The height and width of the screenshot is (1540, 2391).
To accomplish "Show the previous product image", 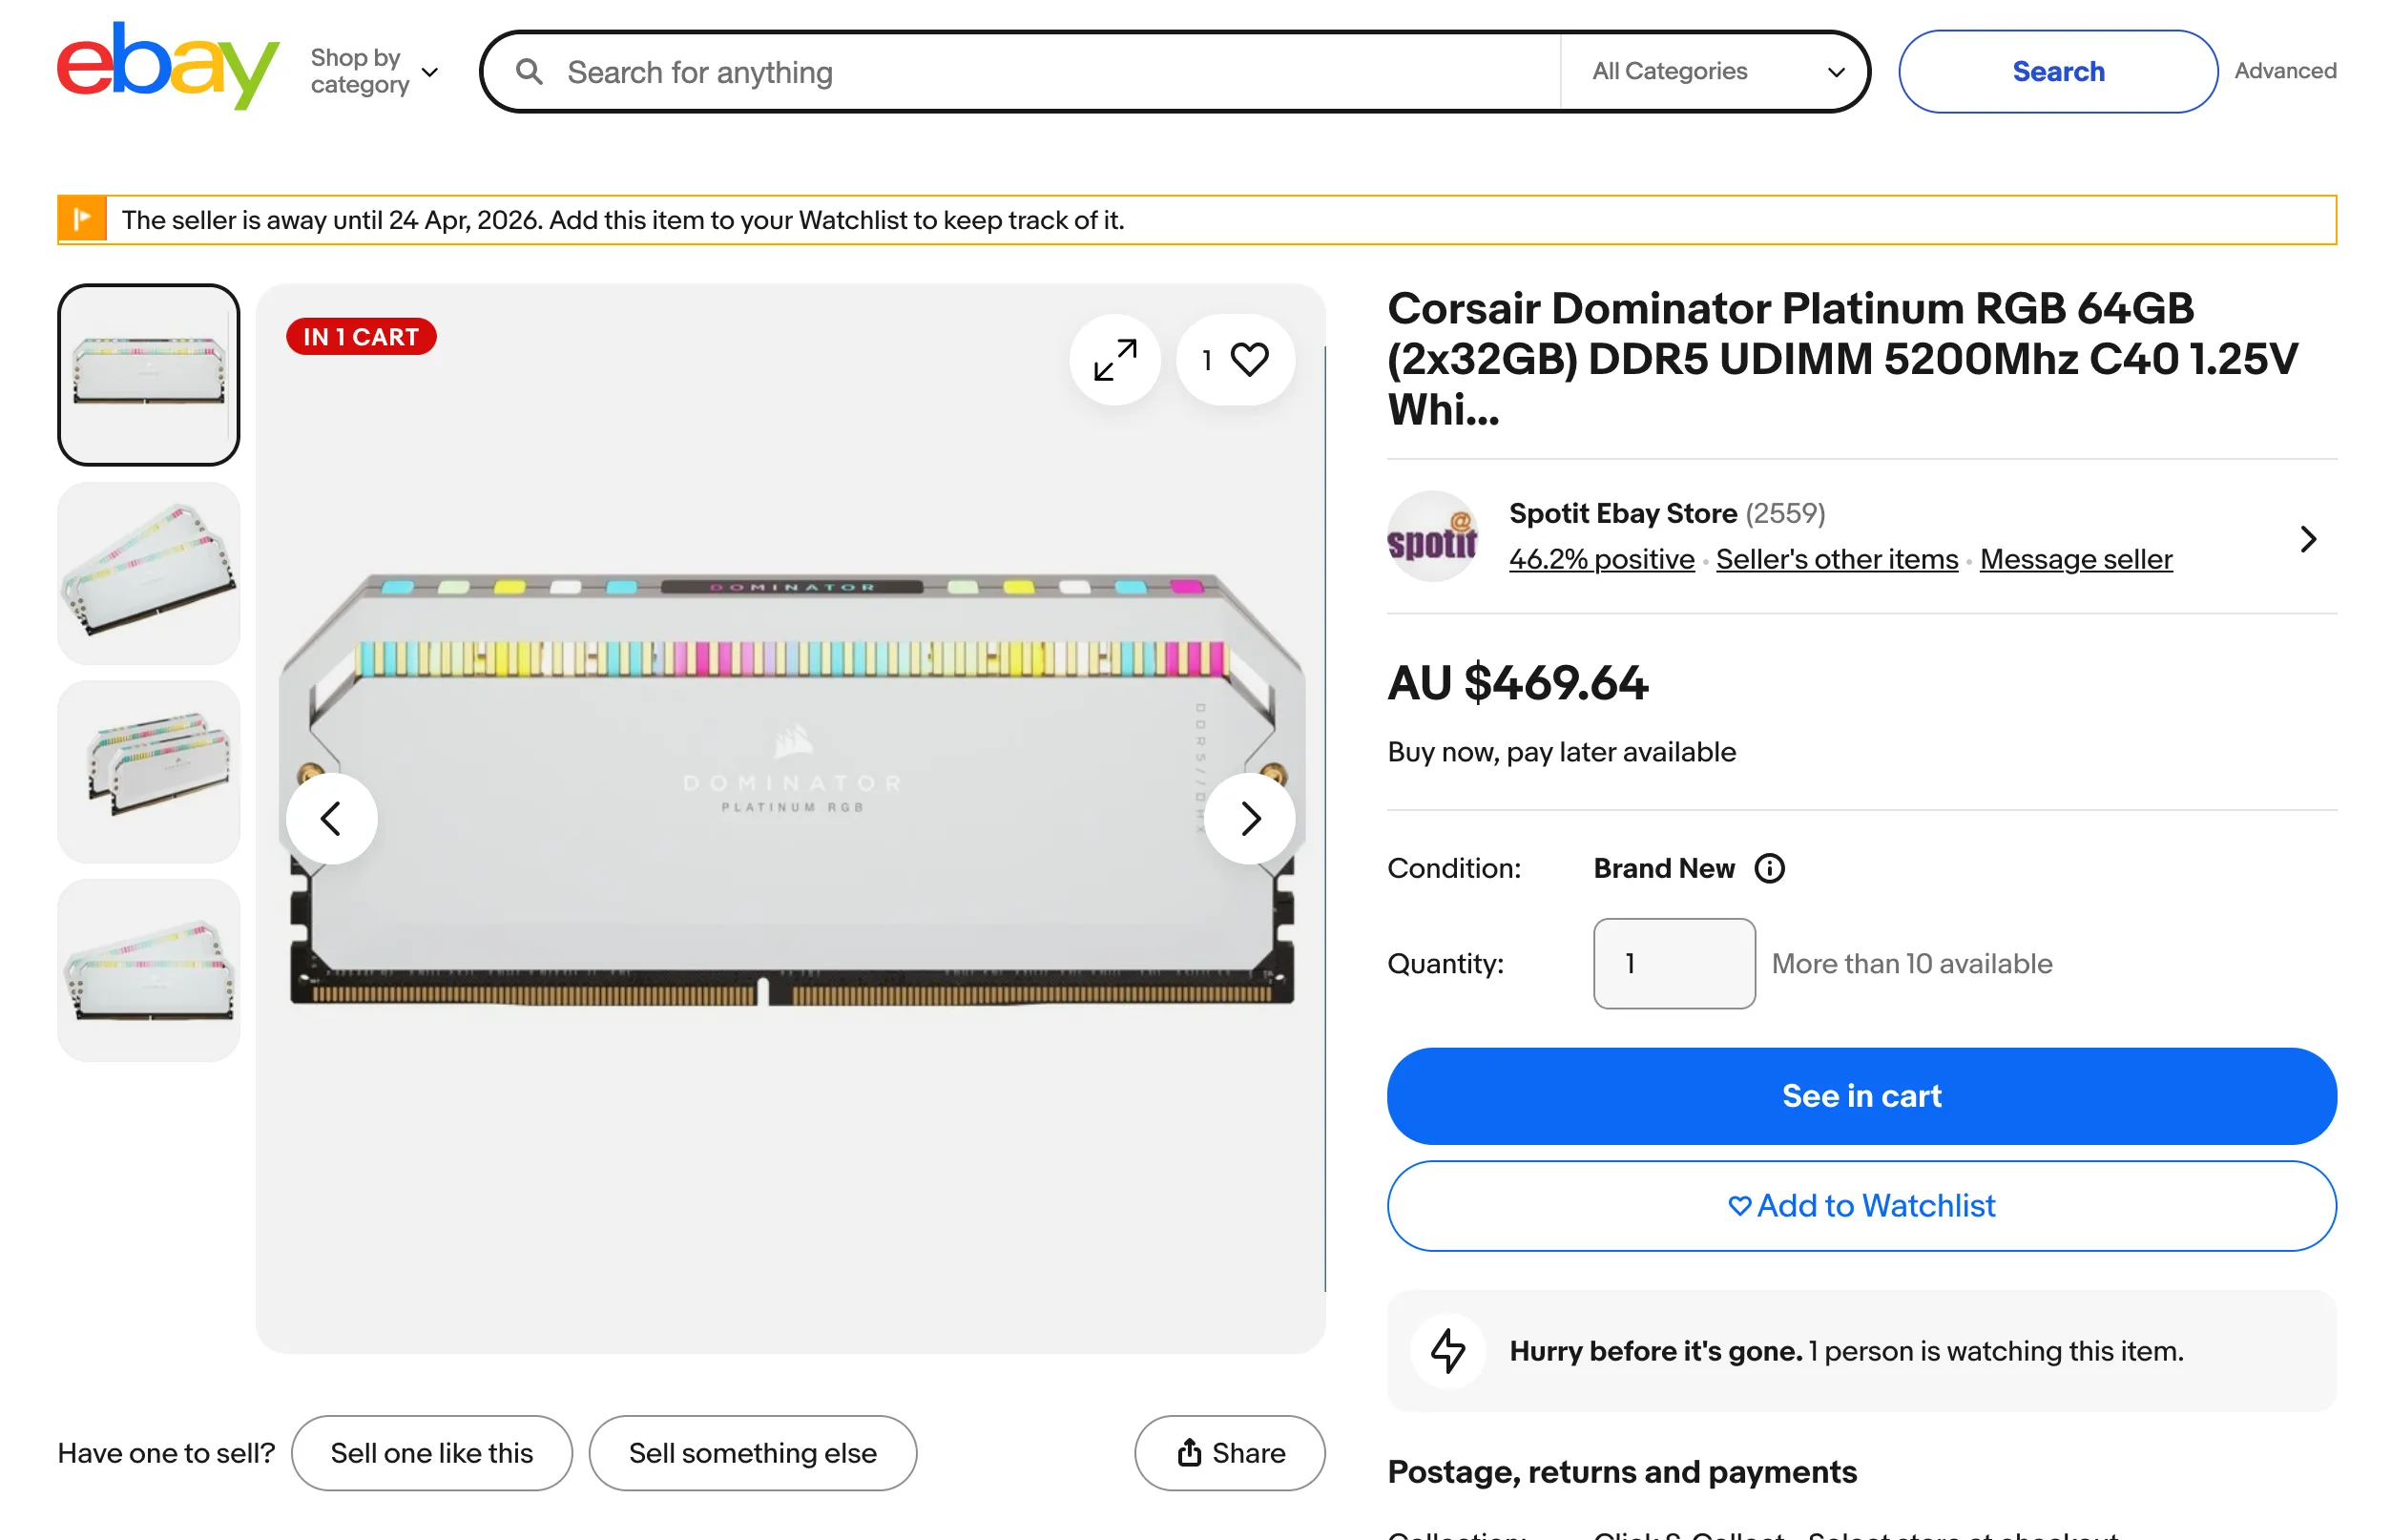I will click(331, 818).
